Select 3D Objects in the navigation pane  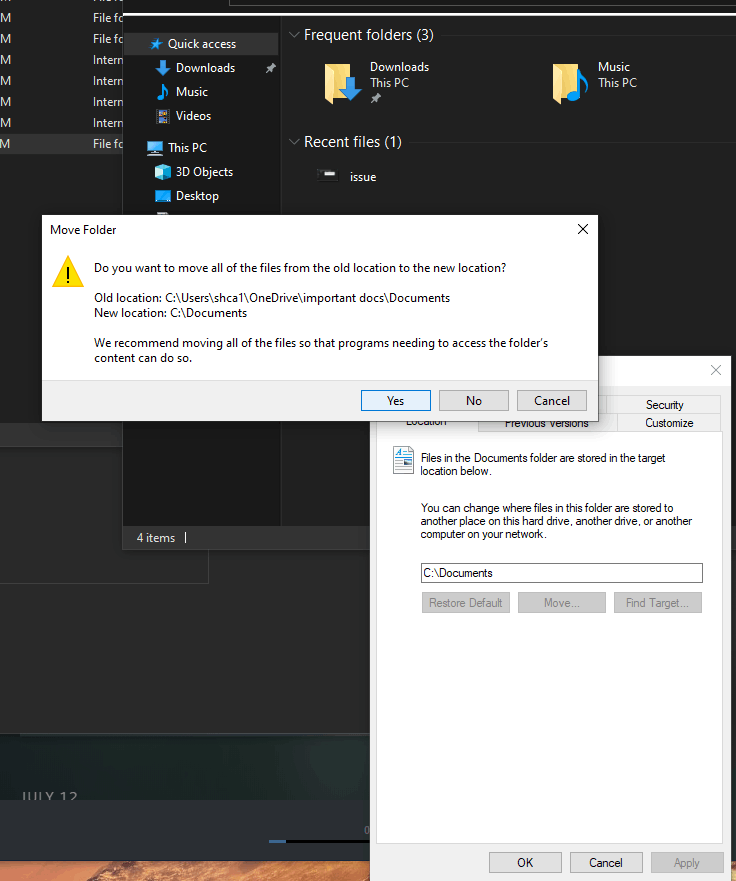(x=204, y=172)
